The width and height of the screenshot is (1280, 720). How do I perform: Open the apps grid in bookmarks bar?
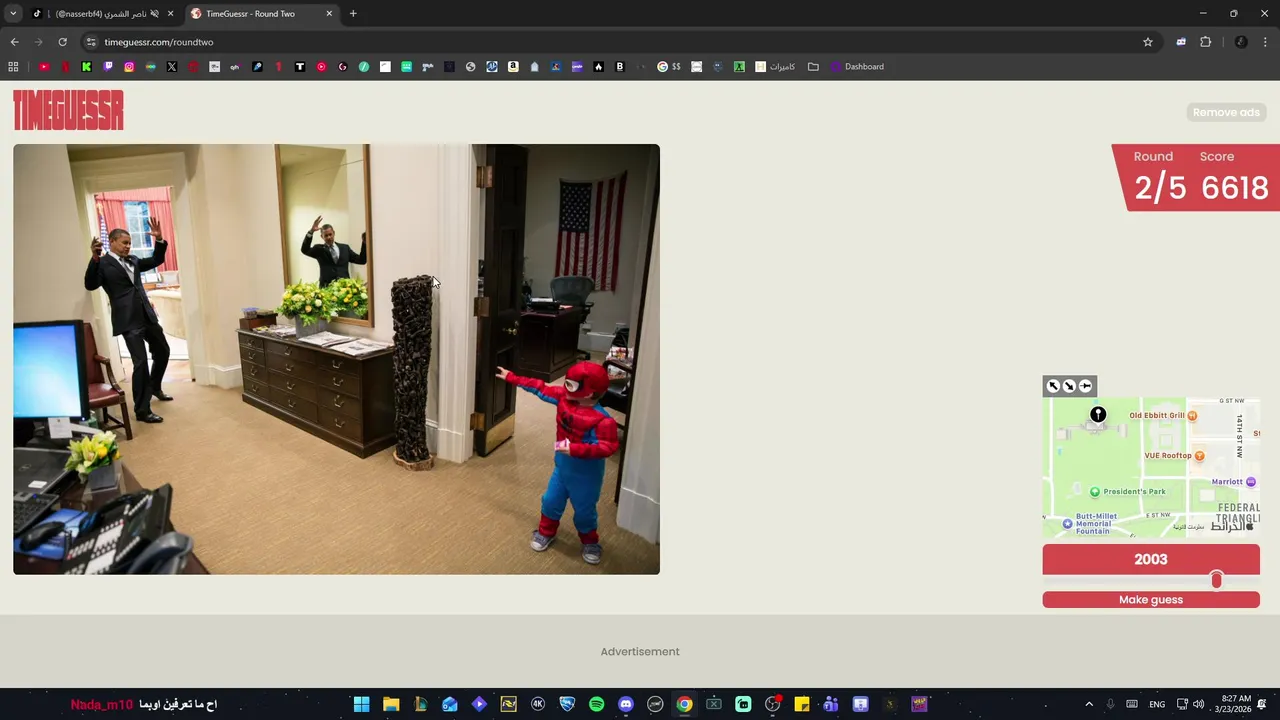13,67
